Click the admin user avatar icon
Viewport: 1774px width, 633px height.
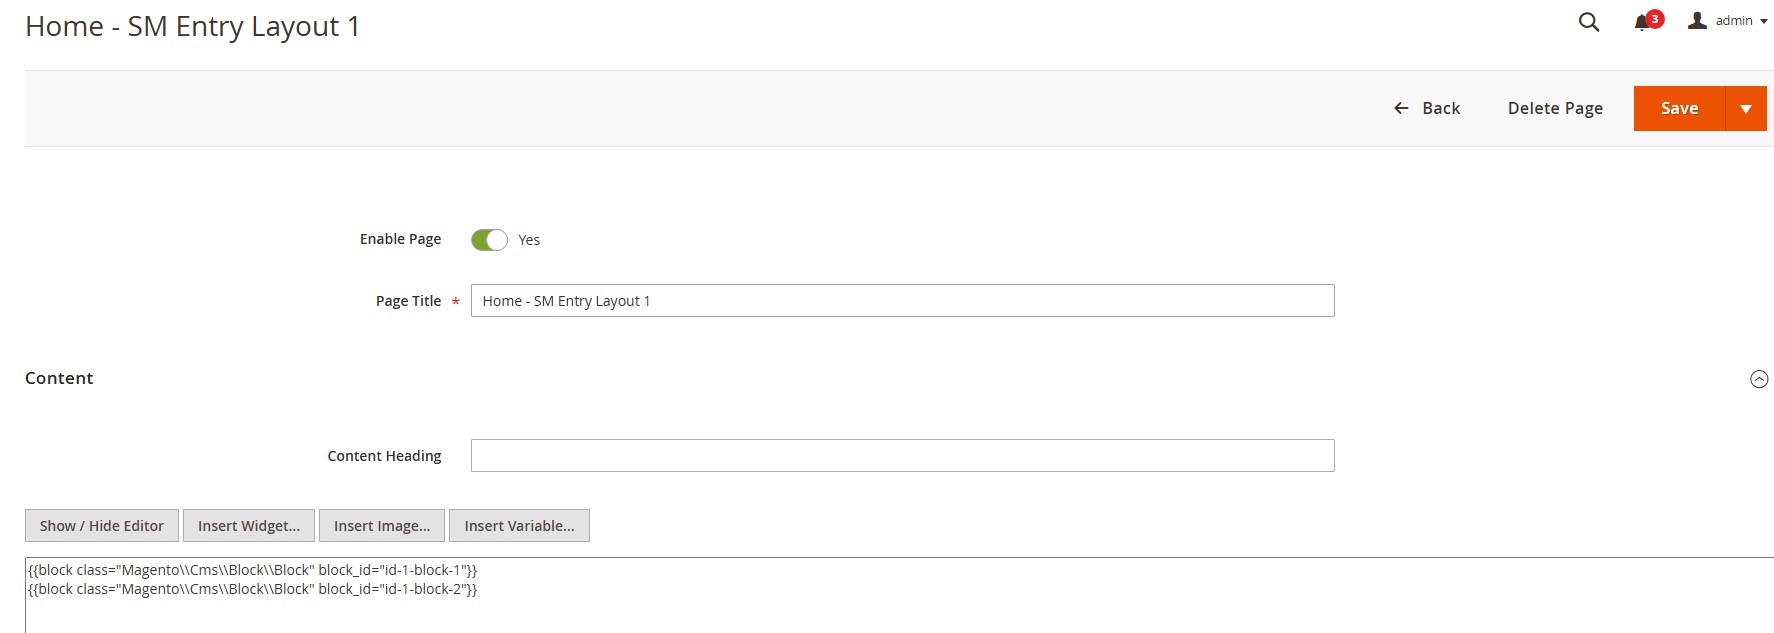tap(1697, 21)
